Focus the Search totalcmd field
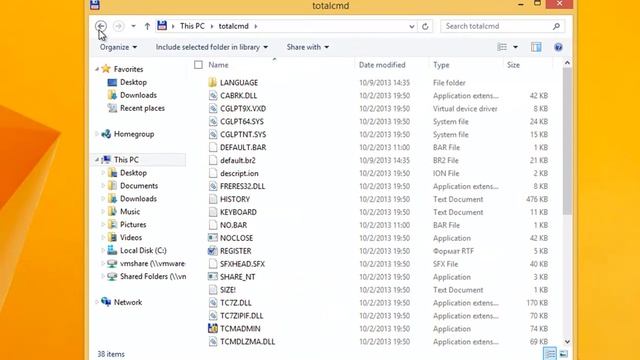 click(x=502, y=26)
